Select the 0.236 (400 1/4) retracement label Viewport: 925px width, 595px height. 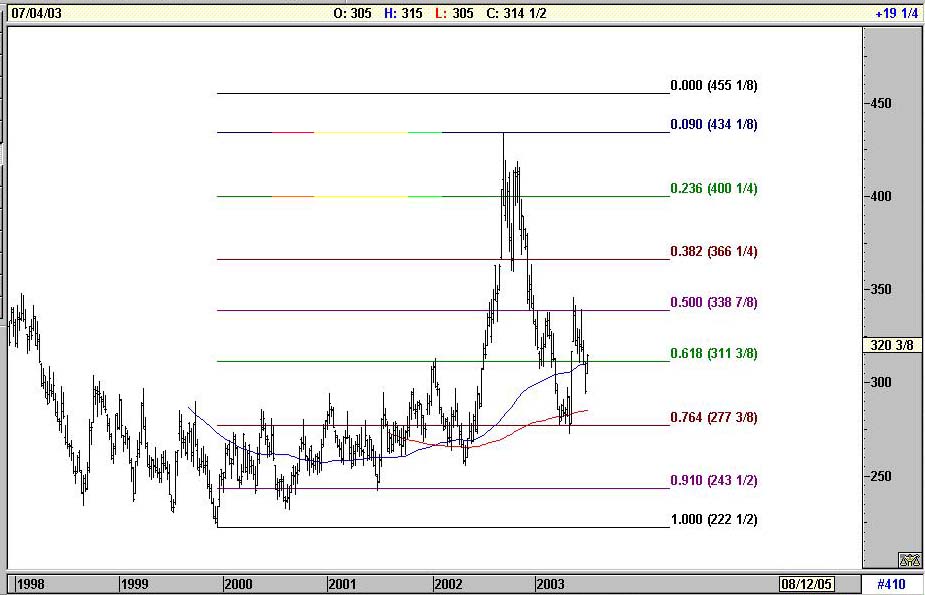pos(714,189)
